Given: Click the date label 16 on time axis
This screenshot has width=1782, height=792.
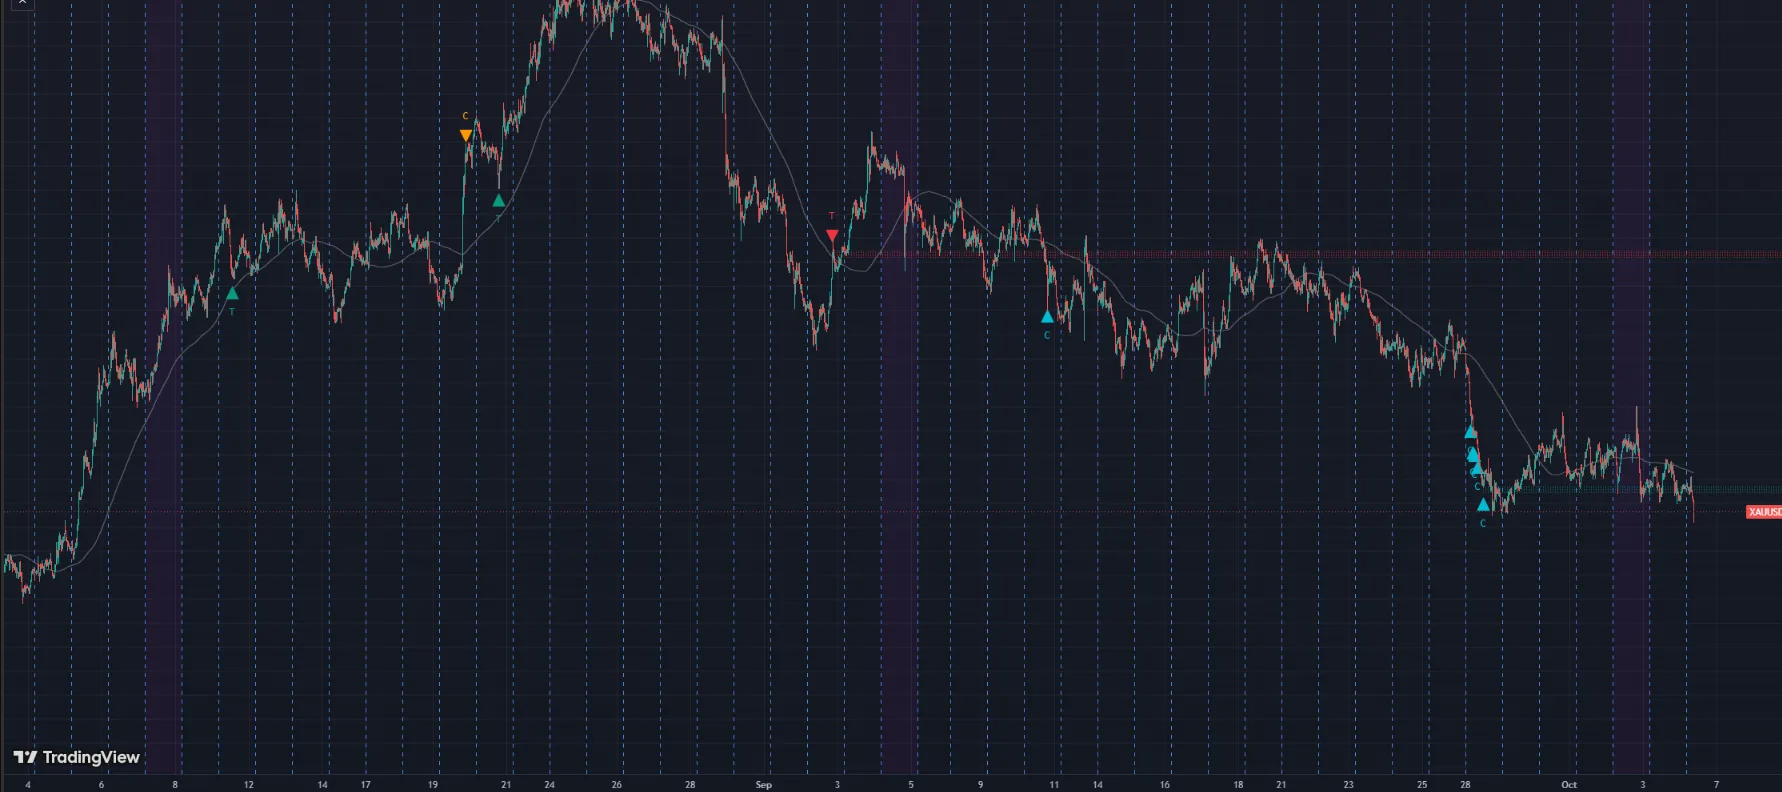Looking at the screenshot, I should 1165,785.
